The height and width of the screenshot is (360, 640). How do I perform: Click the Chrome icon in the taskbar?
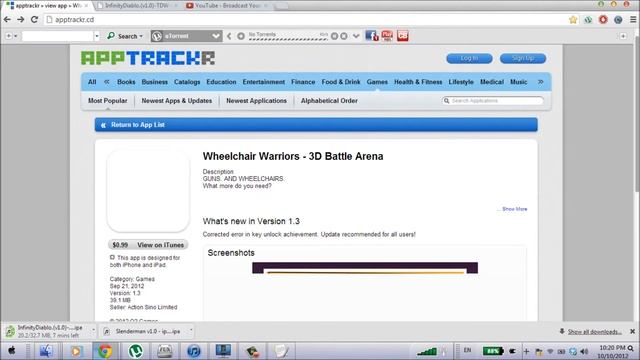pyautogui.click(x=104, y=351)
